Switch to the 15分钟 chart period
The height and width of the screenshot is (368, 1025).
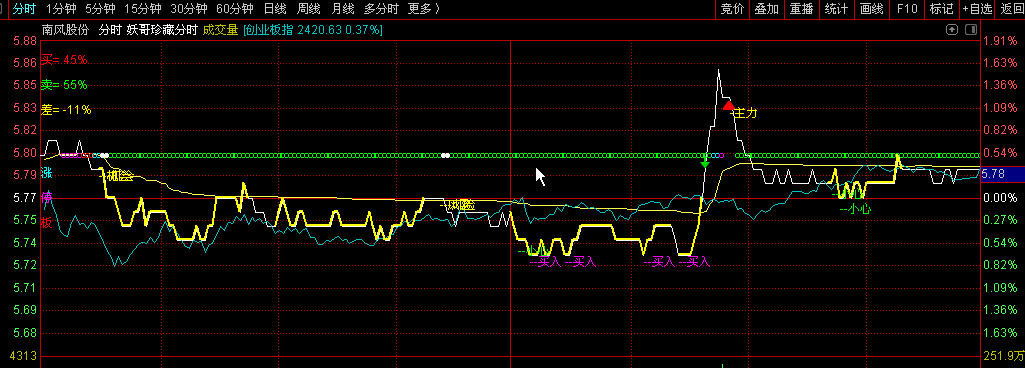pos(143,8)
